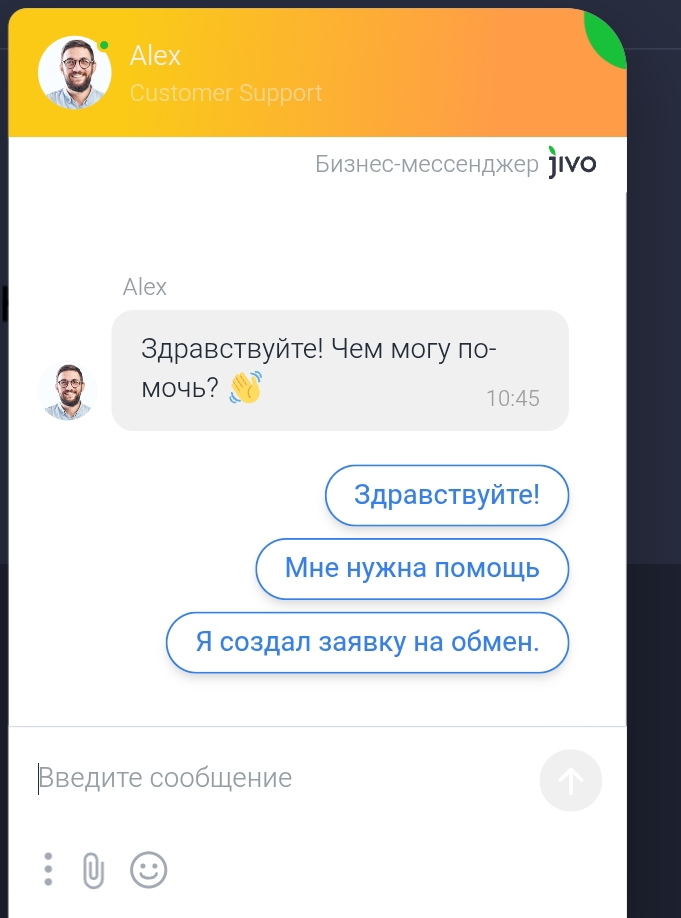Image resolution: width=681 pixels, height=918 pixels.
Task: Open the three-dot options menu
Action: pyautogui.click(x=48, y=869)
